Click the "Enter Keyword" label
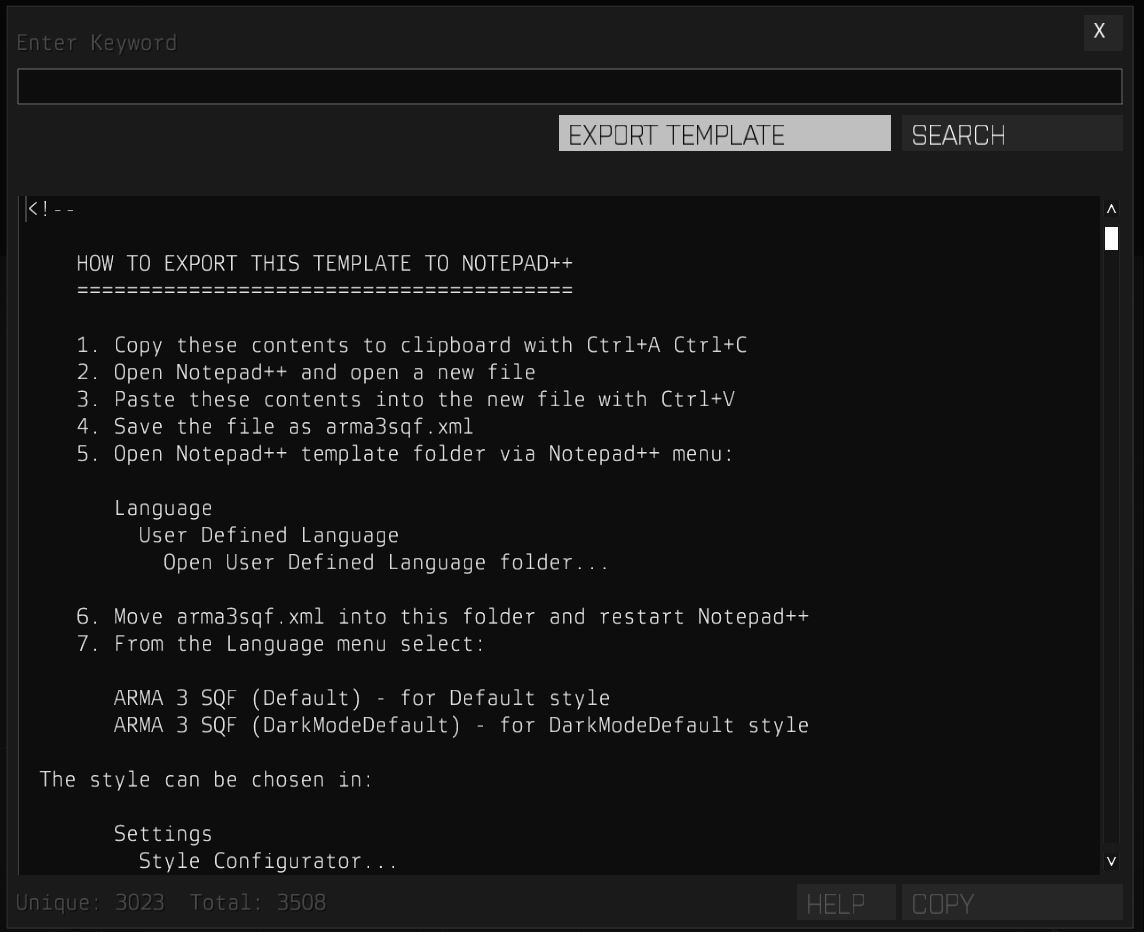The height and width of the screenshot is (932, 1144). (x=96, y=43)
